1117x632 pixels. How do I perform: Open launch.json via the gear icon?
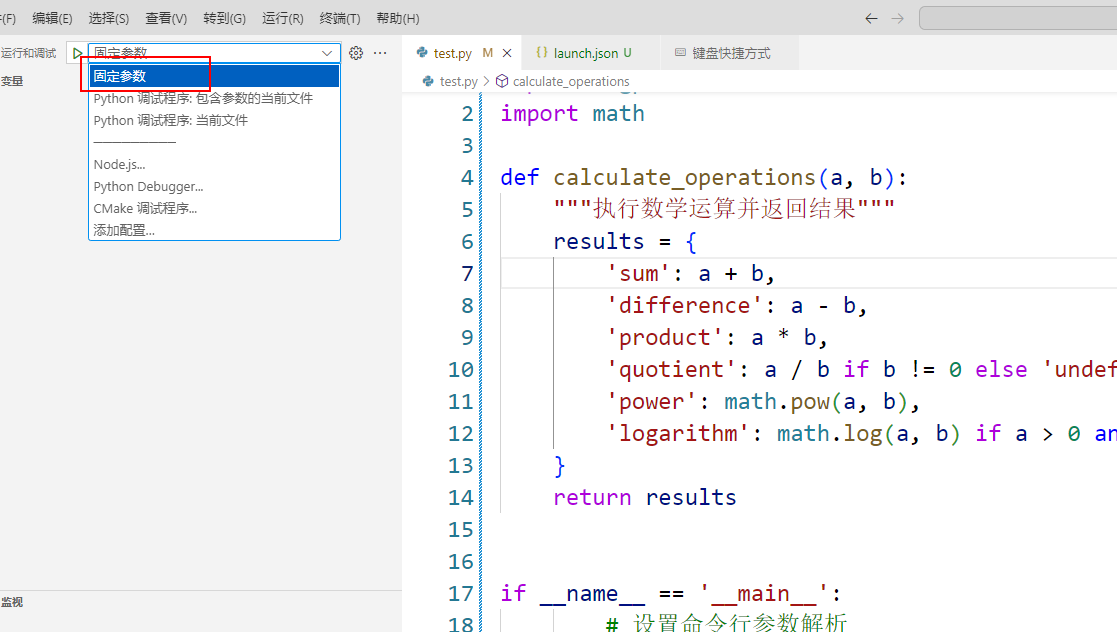[356, 53]
